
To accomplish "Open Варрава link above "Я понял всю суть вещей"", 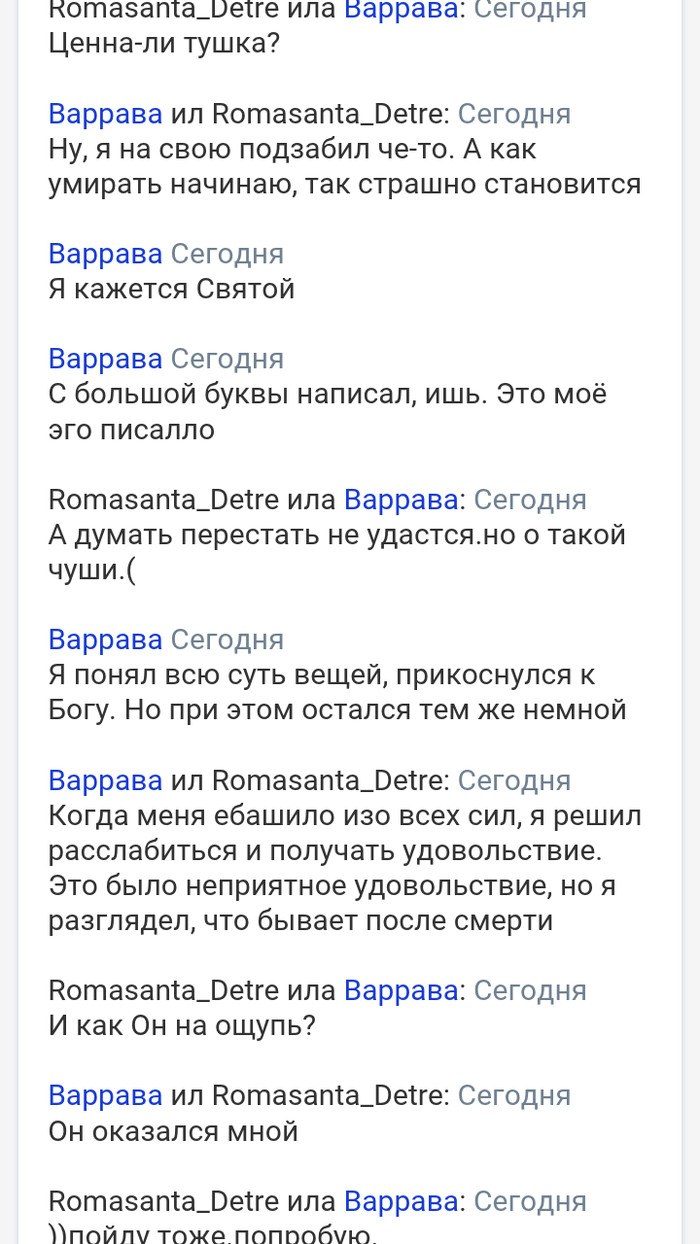I will 105,640.
